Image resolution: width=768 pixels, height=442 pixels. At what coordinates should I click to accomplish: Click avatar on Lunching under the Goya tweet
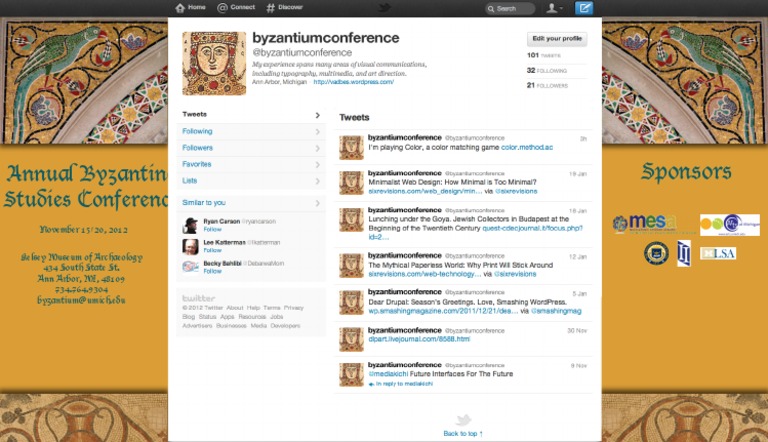coord(351,220)
